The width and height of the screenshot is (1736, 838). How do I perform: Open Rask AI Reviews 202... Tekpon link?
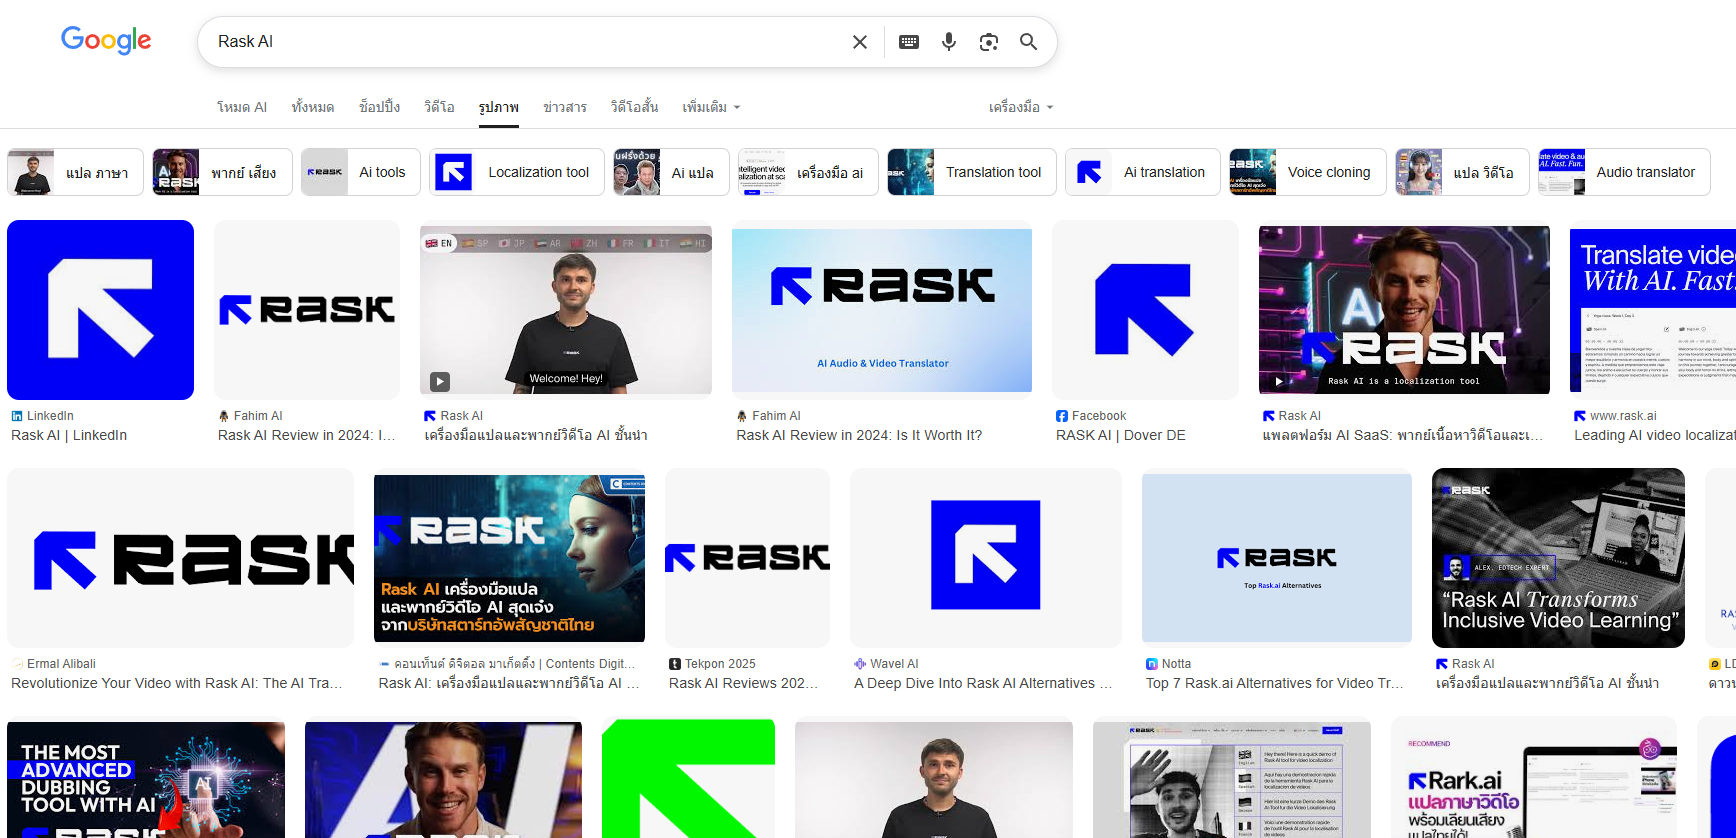coord(743,683)
